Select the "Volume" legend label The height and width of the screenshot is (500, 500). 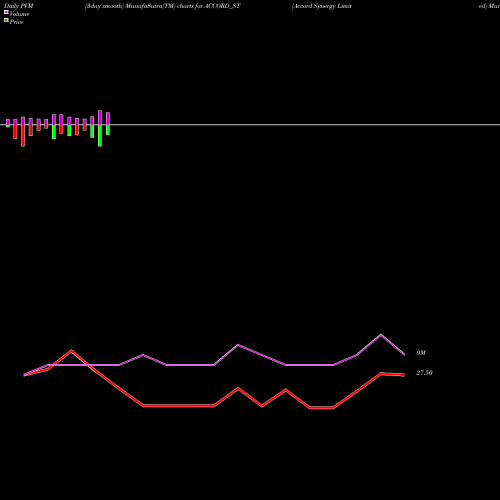(x=19, y=14)
